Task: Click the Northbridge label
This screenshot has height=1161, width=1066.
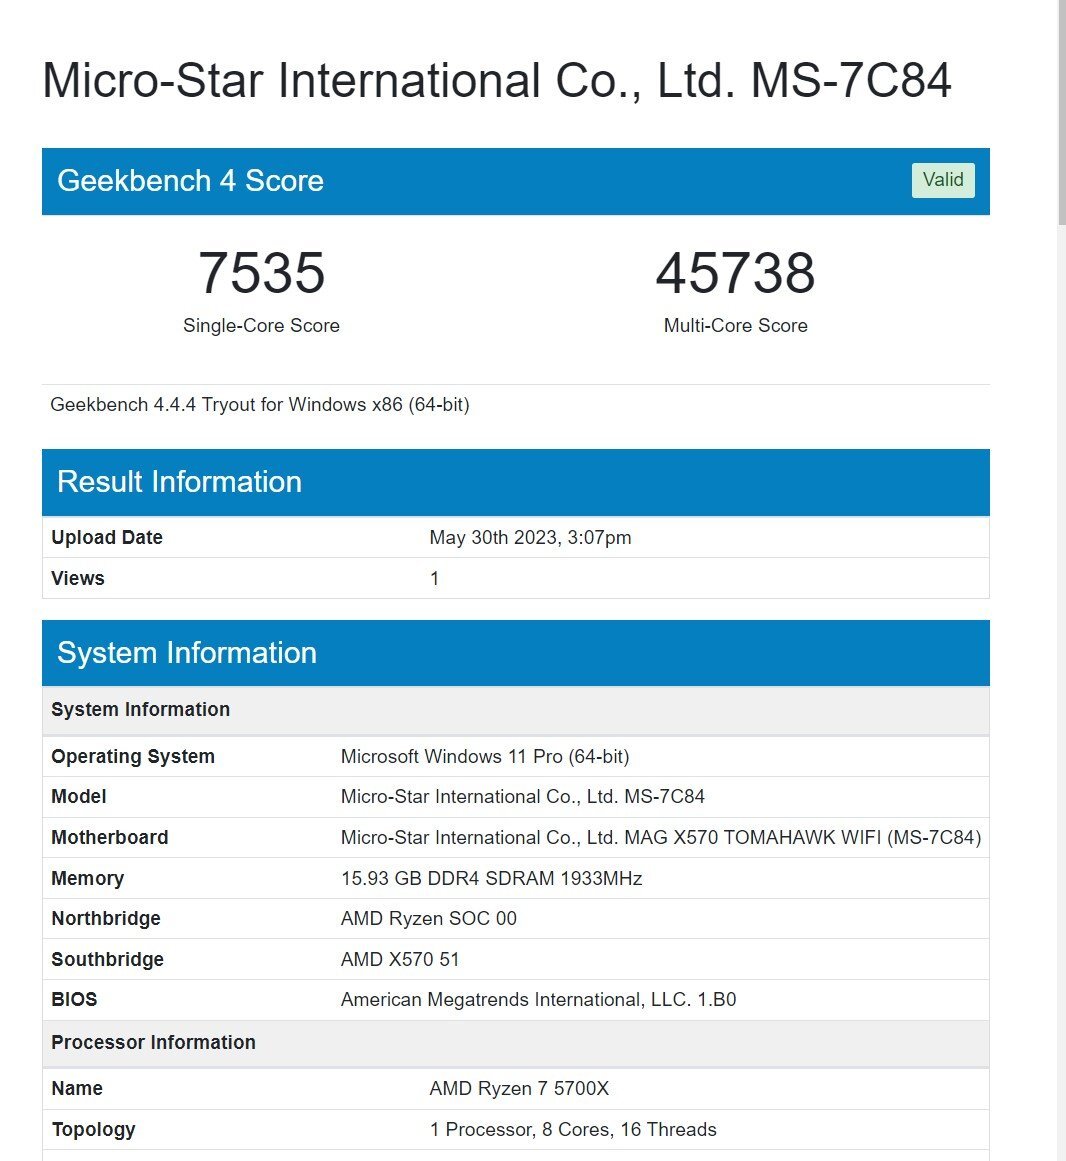Action: pos(106,918)
